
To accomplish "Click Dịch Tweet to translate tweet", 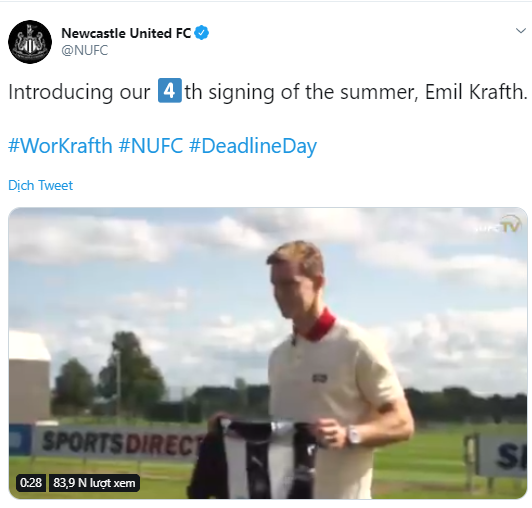I will tap(41, 186).
